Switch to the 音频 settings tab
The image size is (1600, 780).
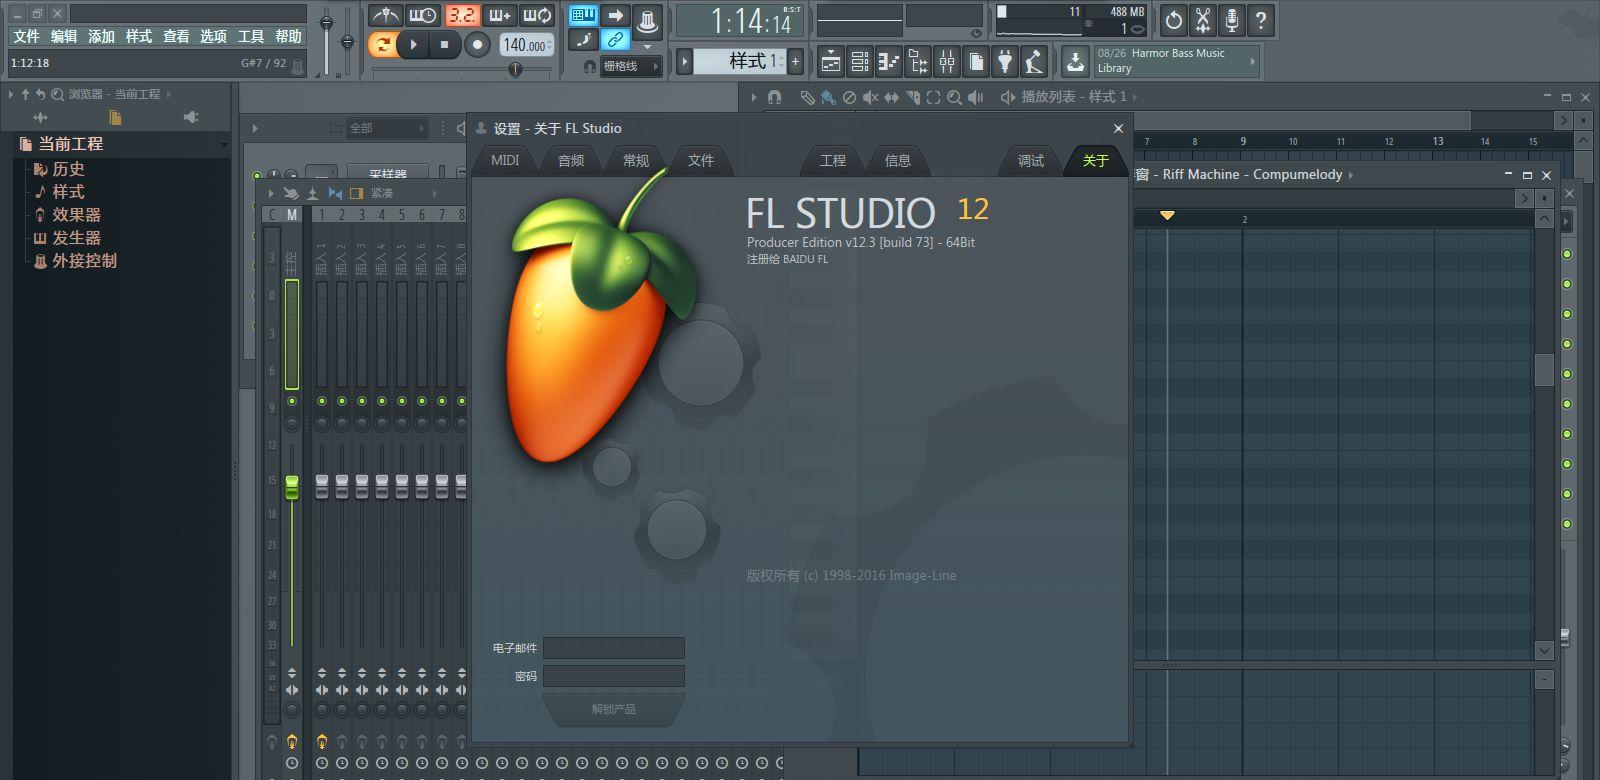pos(571,160)
